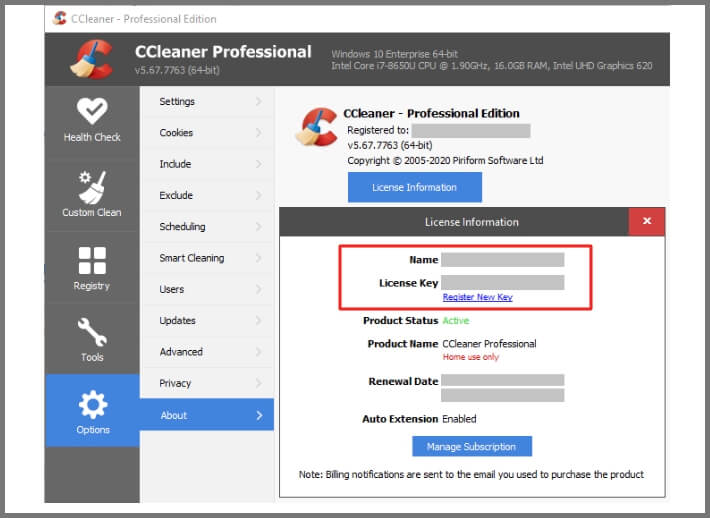Close the License Information dialog
The image size is (710, 518).
coord(646,221)
